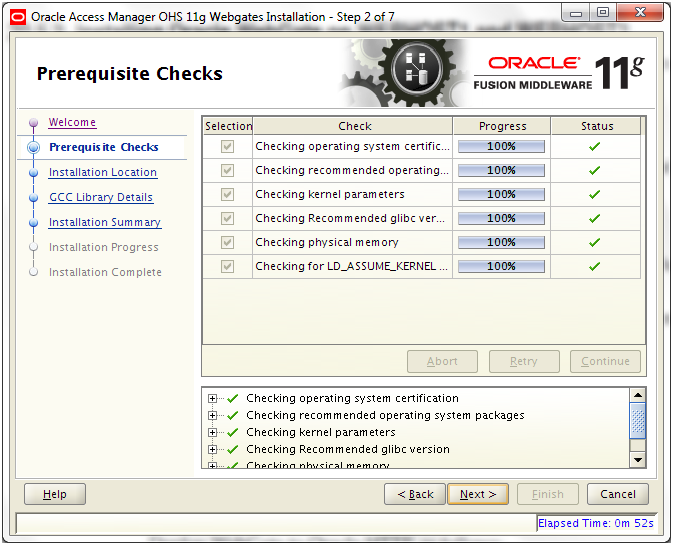The height and width of the screenshot is (545, 673).
Task: Cancel the installation
Action: coord(618,494)
